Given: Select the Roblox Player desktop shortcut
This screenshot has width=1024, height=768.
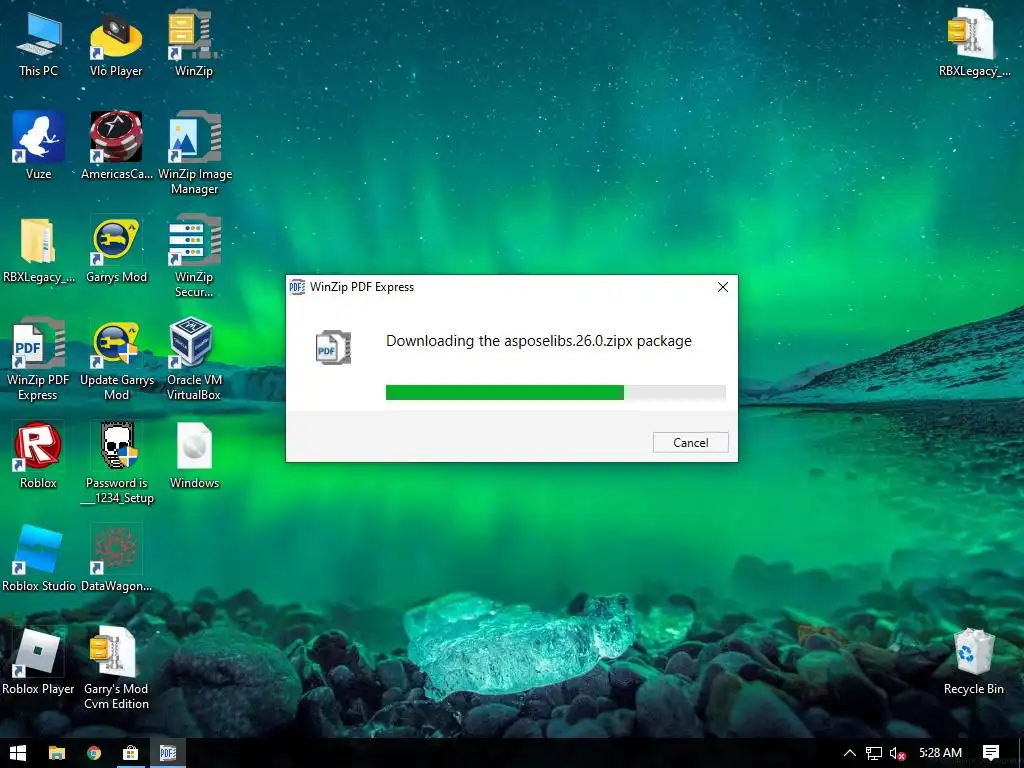Looking at the screenshot, I should [39, 662].
